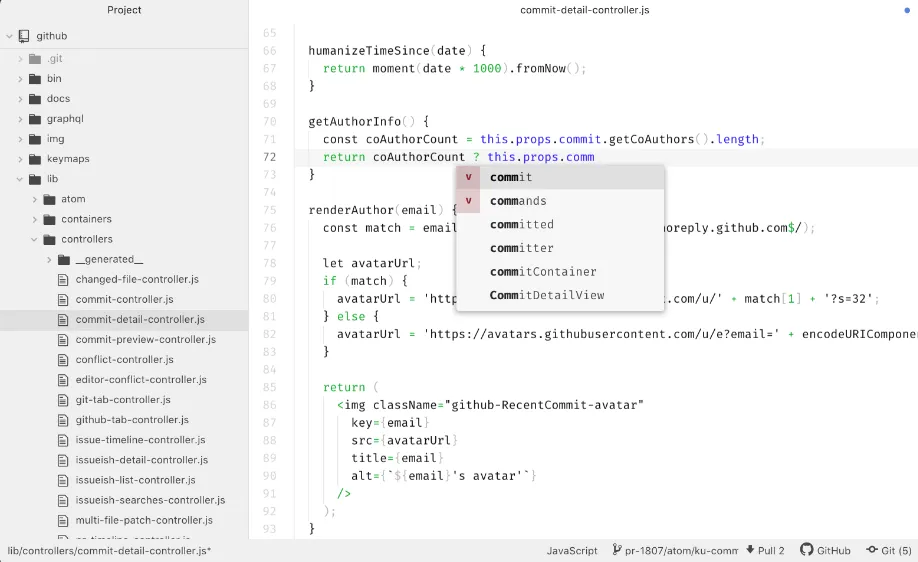Switch to the commit-detail-controller.js tab

pos(584,10)
